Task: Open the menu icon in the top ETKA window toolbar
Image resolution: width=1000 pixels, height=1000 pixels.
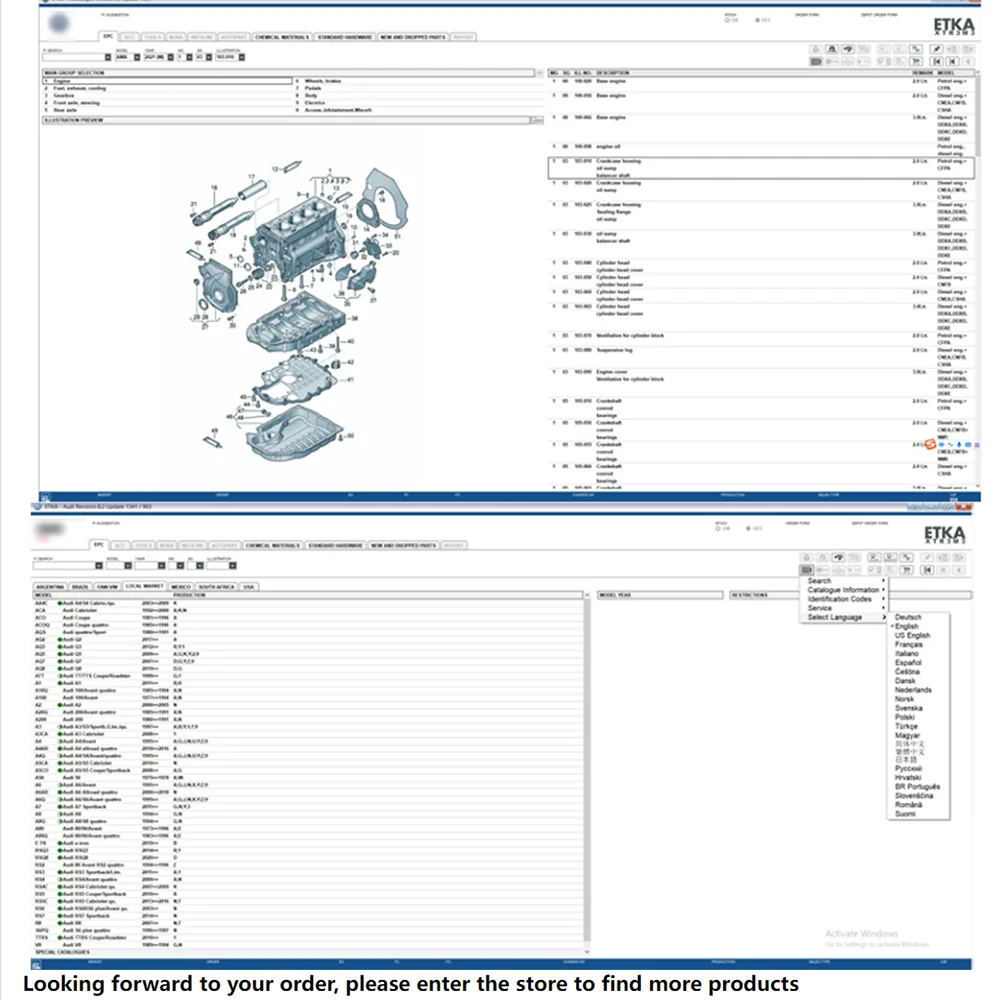Action: pos(816,61)
